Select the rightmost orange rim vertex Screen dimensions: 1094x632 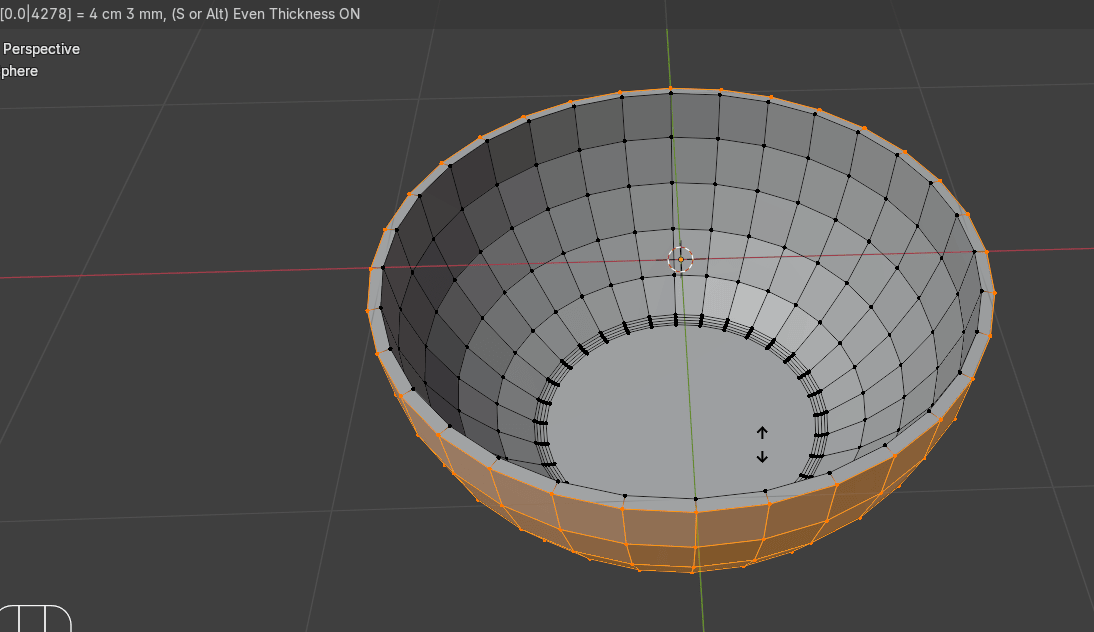[994, 292]
